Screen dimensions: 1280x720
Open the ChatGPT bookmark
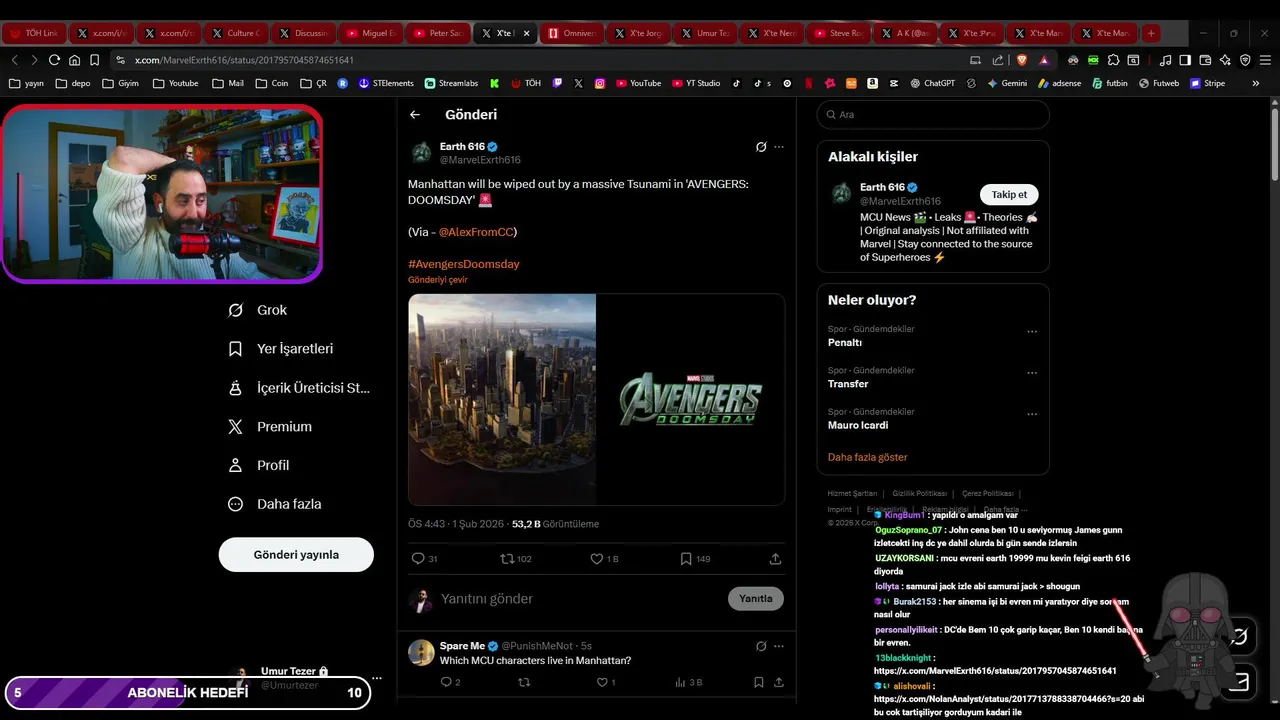click(932, 83)
